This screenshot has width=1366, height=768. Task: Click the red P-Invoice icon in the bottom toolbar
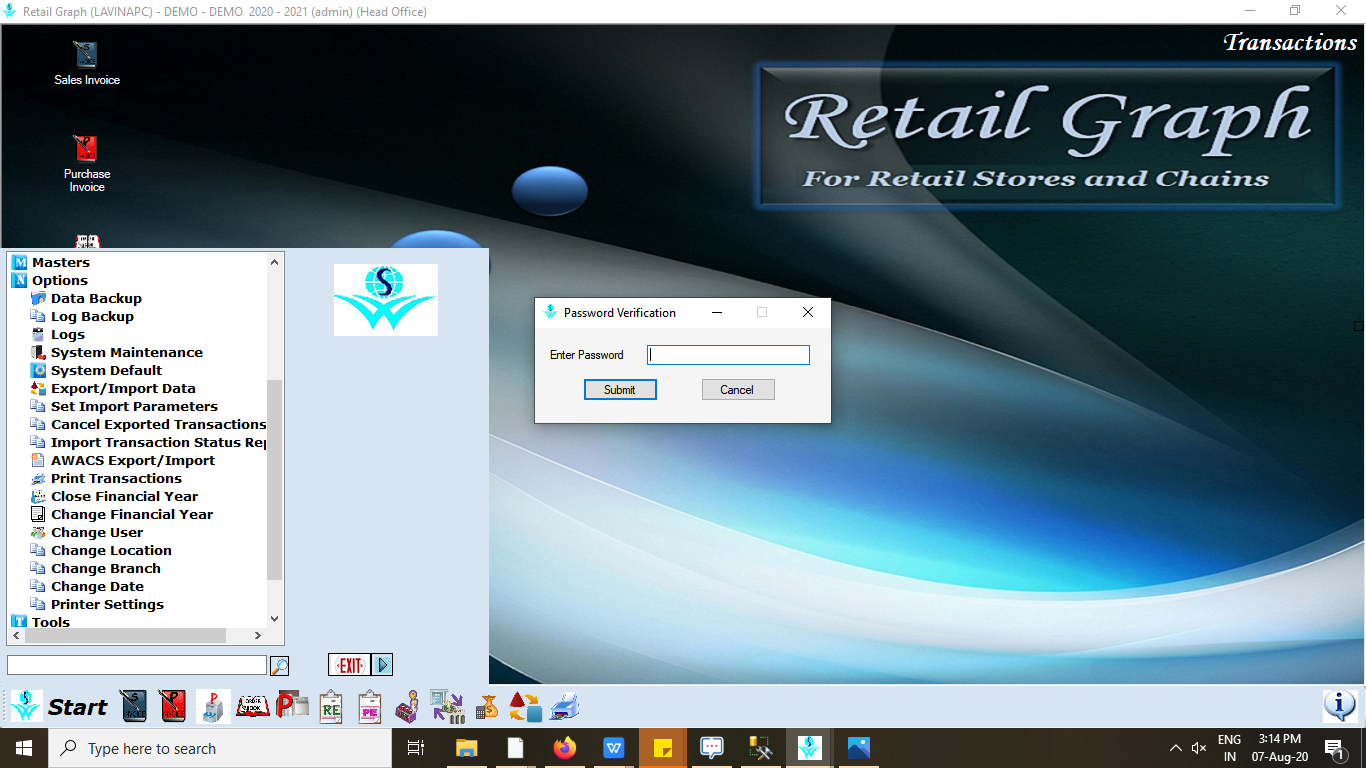173,706
